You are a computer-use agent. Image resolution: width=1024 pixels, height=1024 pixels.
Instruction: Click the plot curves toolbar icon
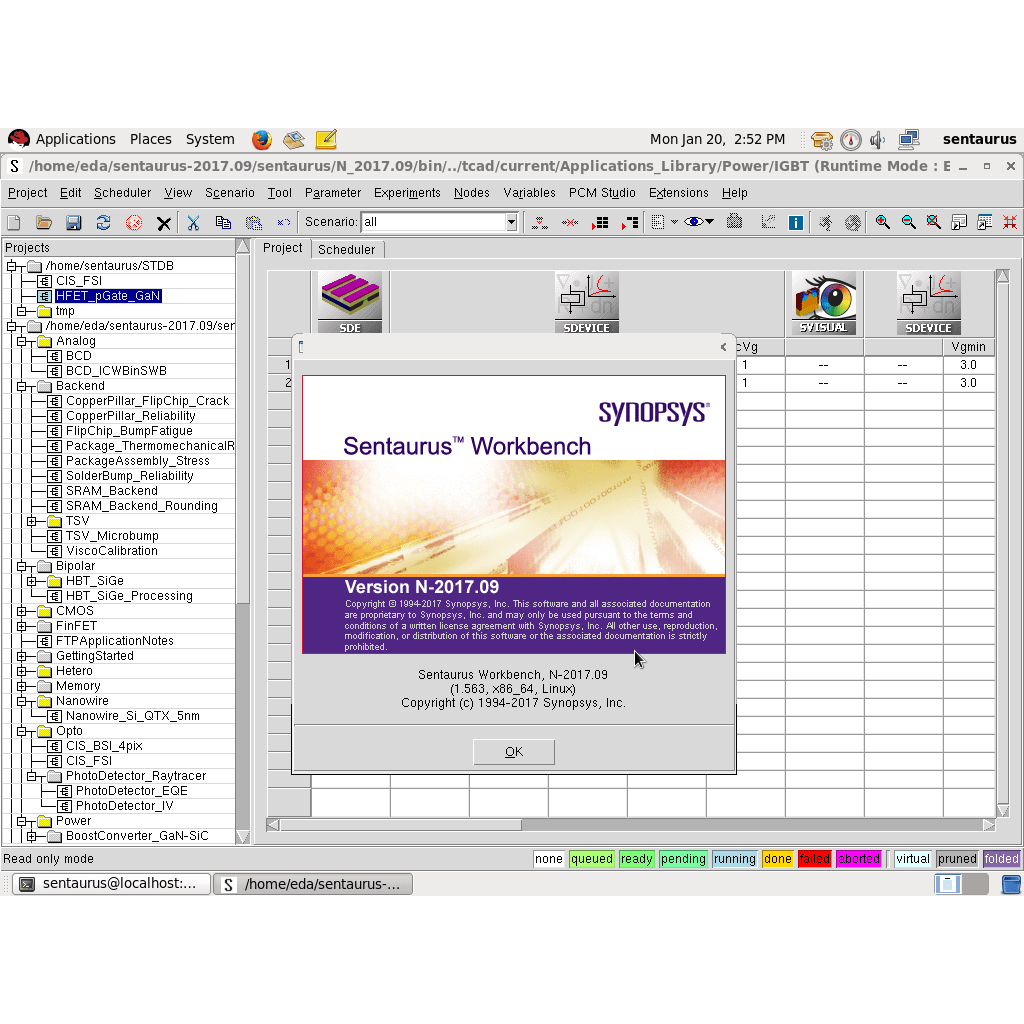[769, 222]
